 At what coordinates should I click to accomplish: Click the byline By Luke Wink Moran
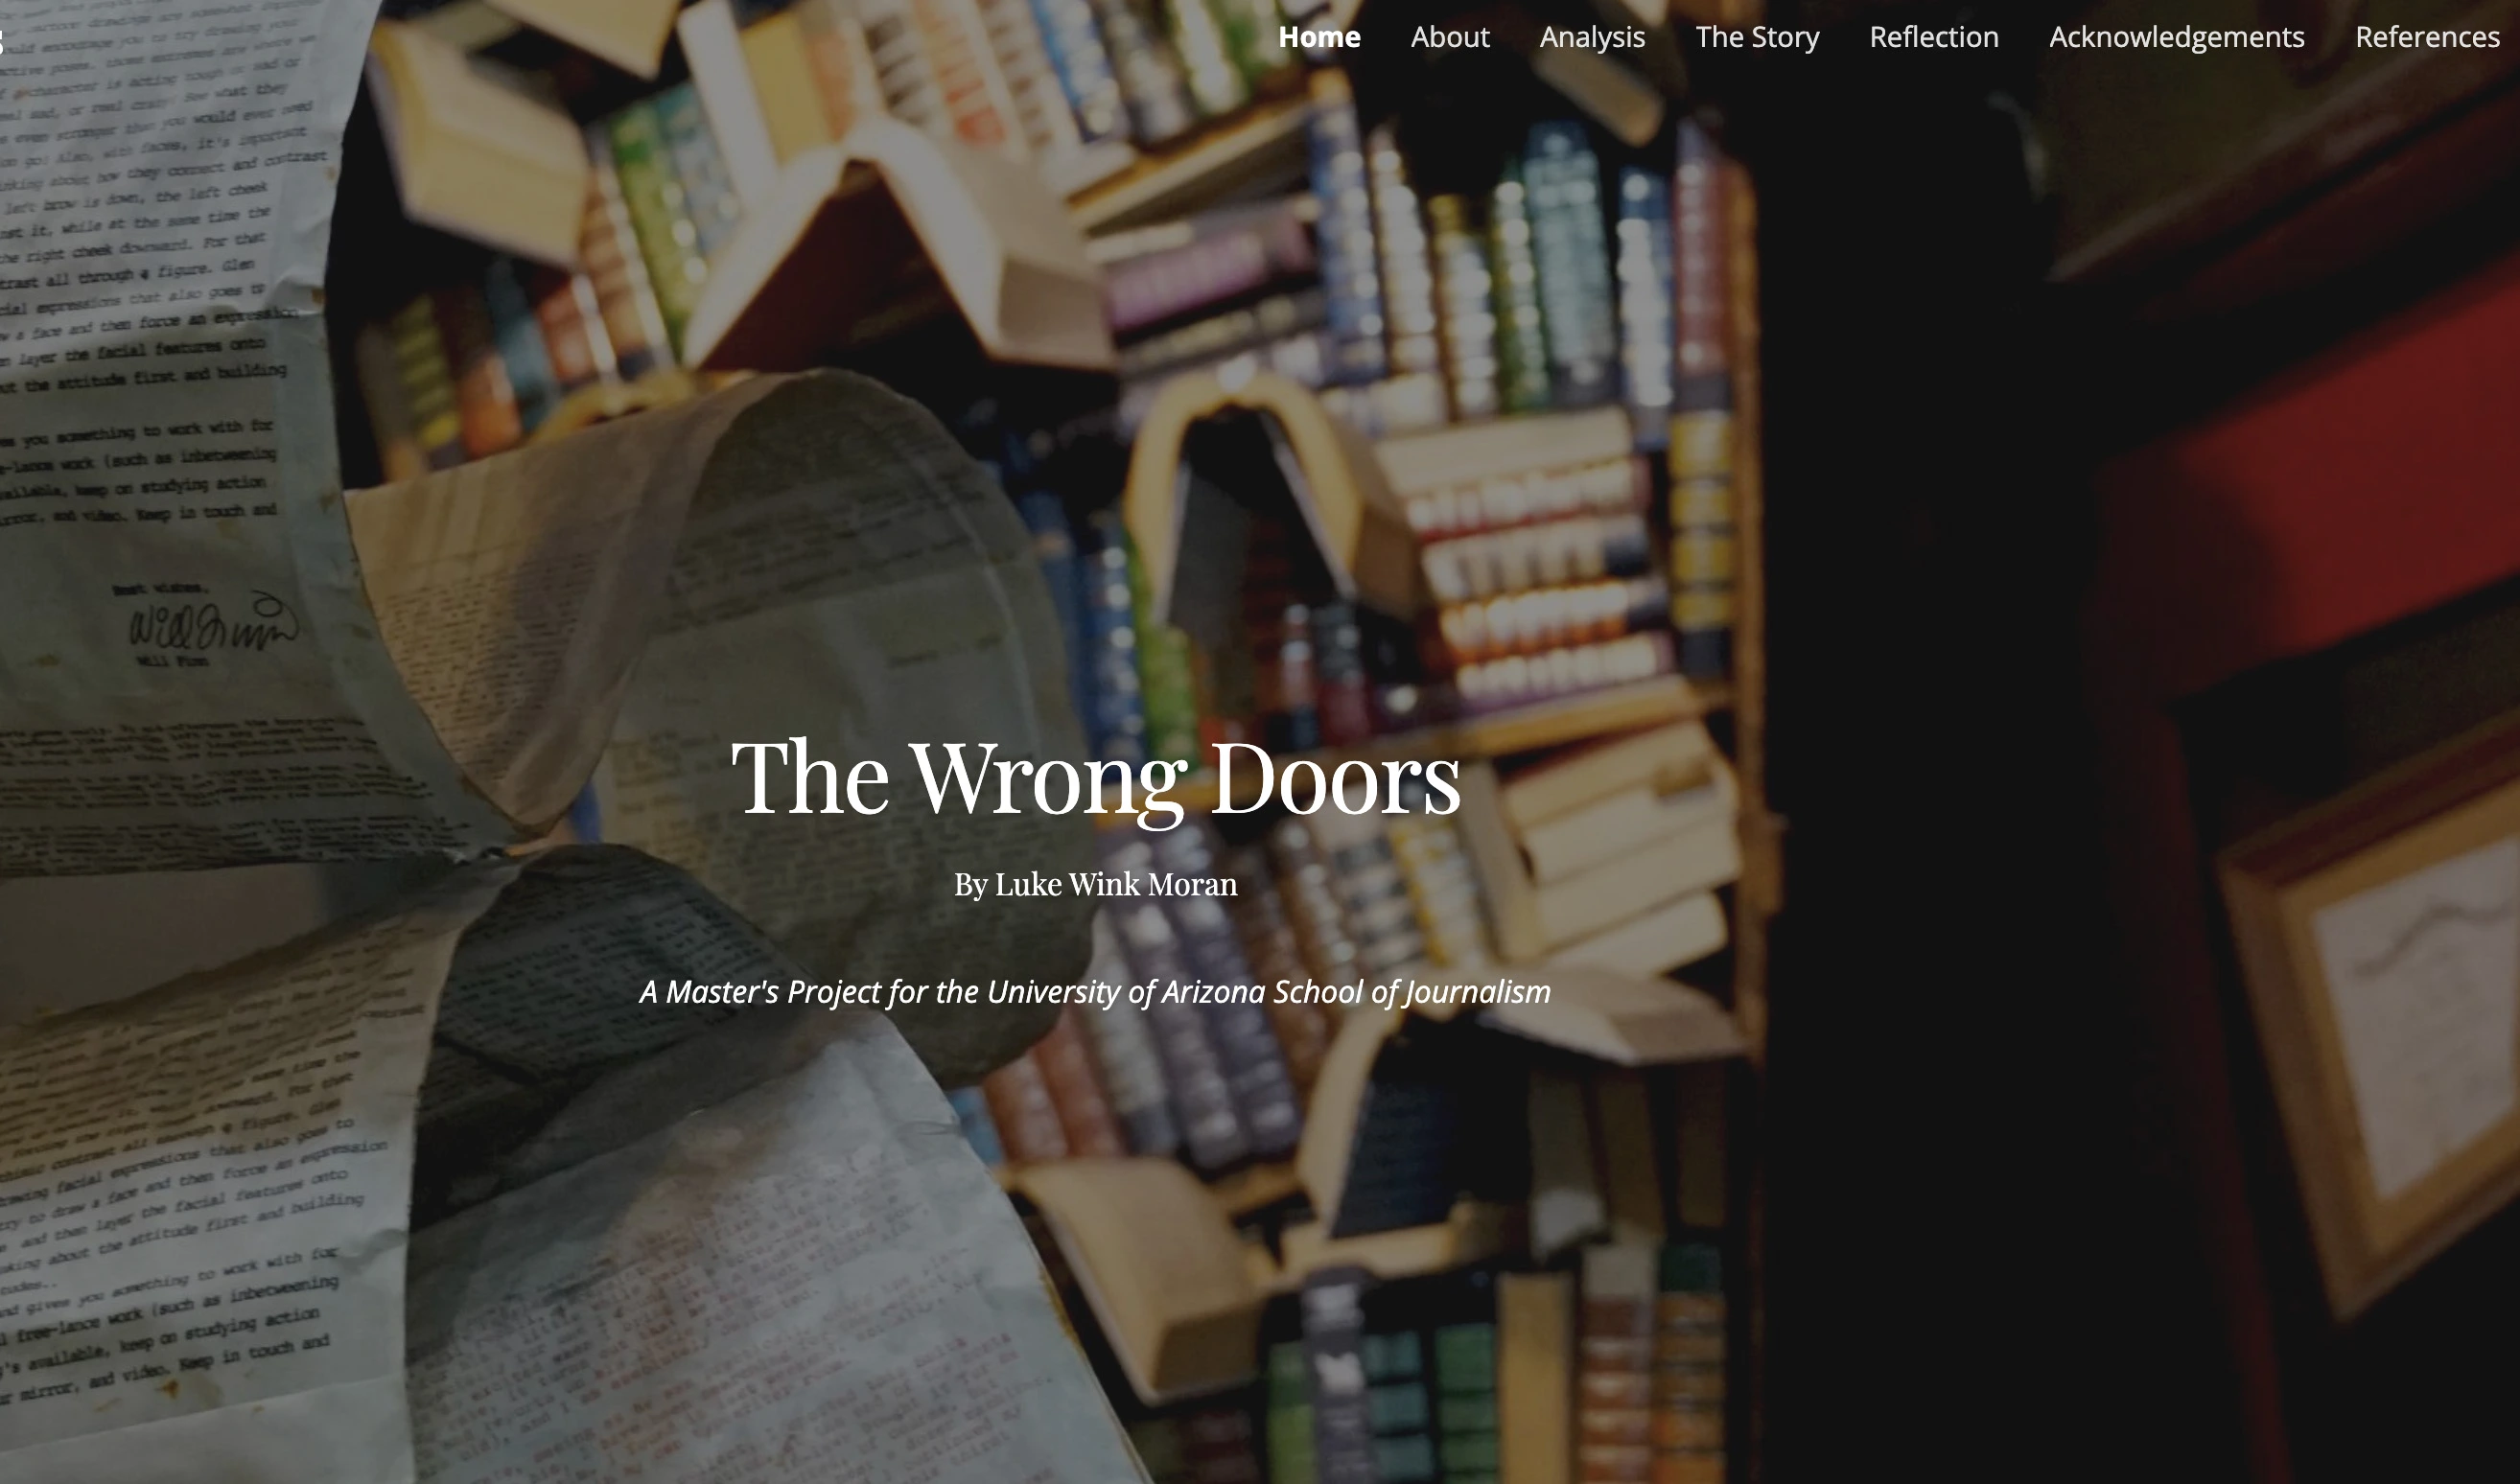tap(1096, 885)
